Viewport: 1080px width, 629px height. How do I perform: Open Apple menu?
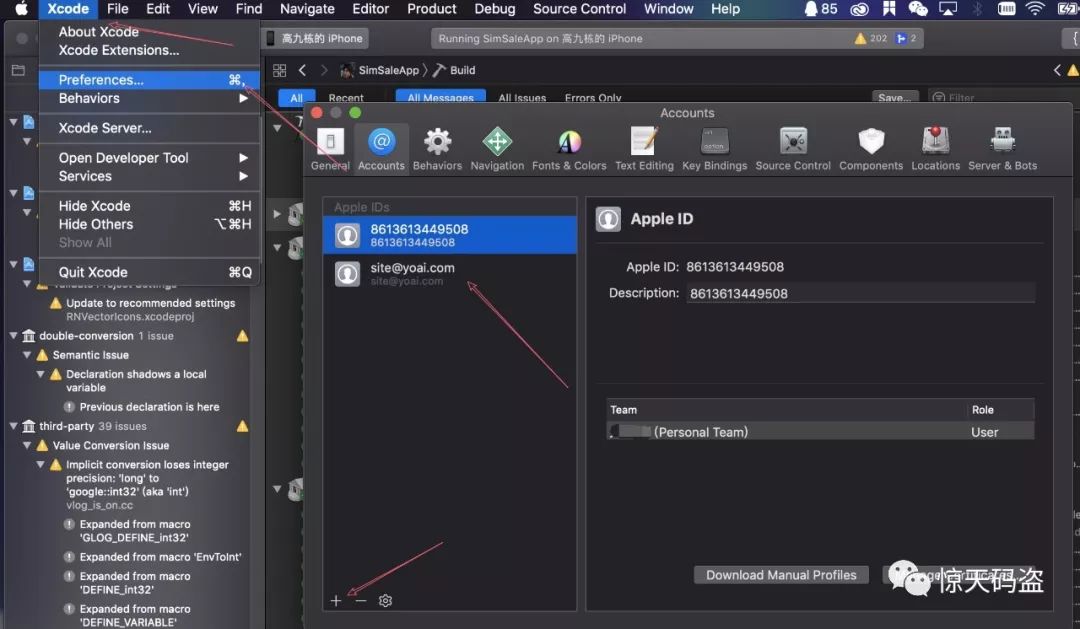click(21, 9)
